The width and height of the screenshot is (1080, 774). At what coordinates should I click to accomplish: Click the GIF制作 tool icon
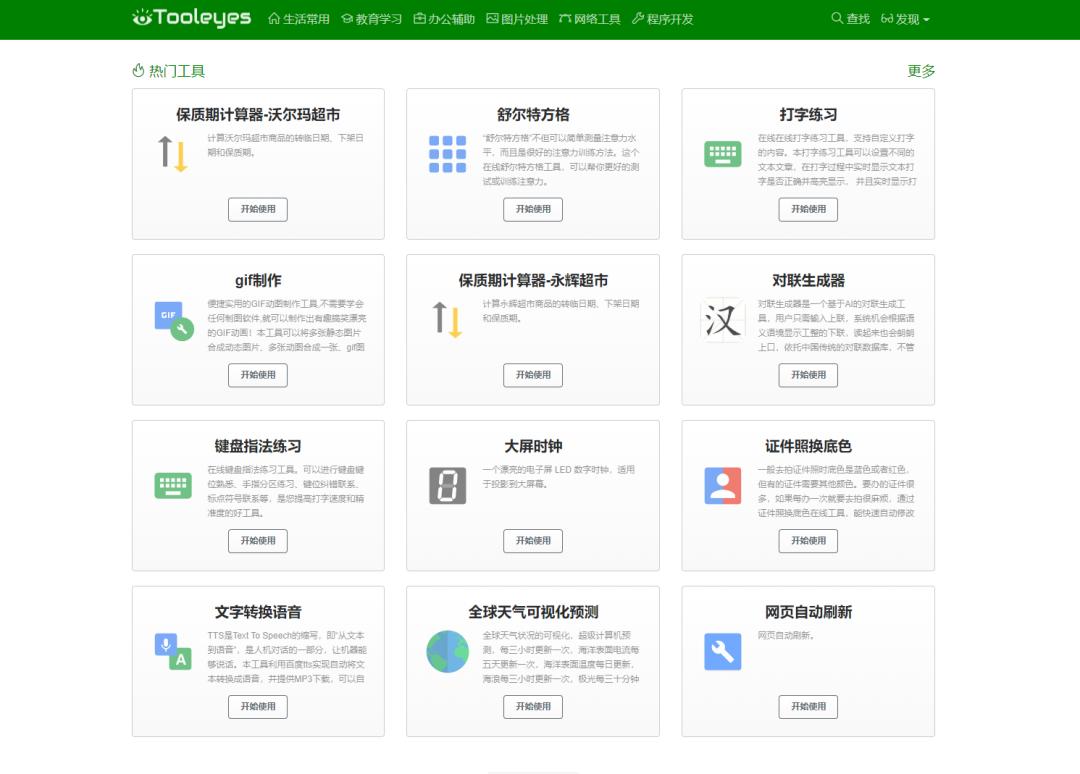point(172,316)
